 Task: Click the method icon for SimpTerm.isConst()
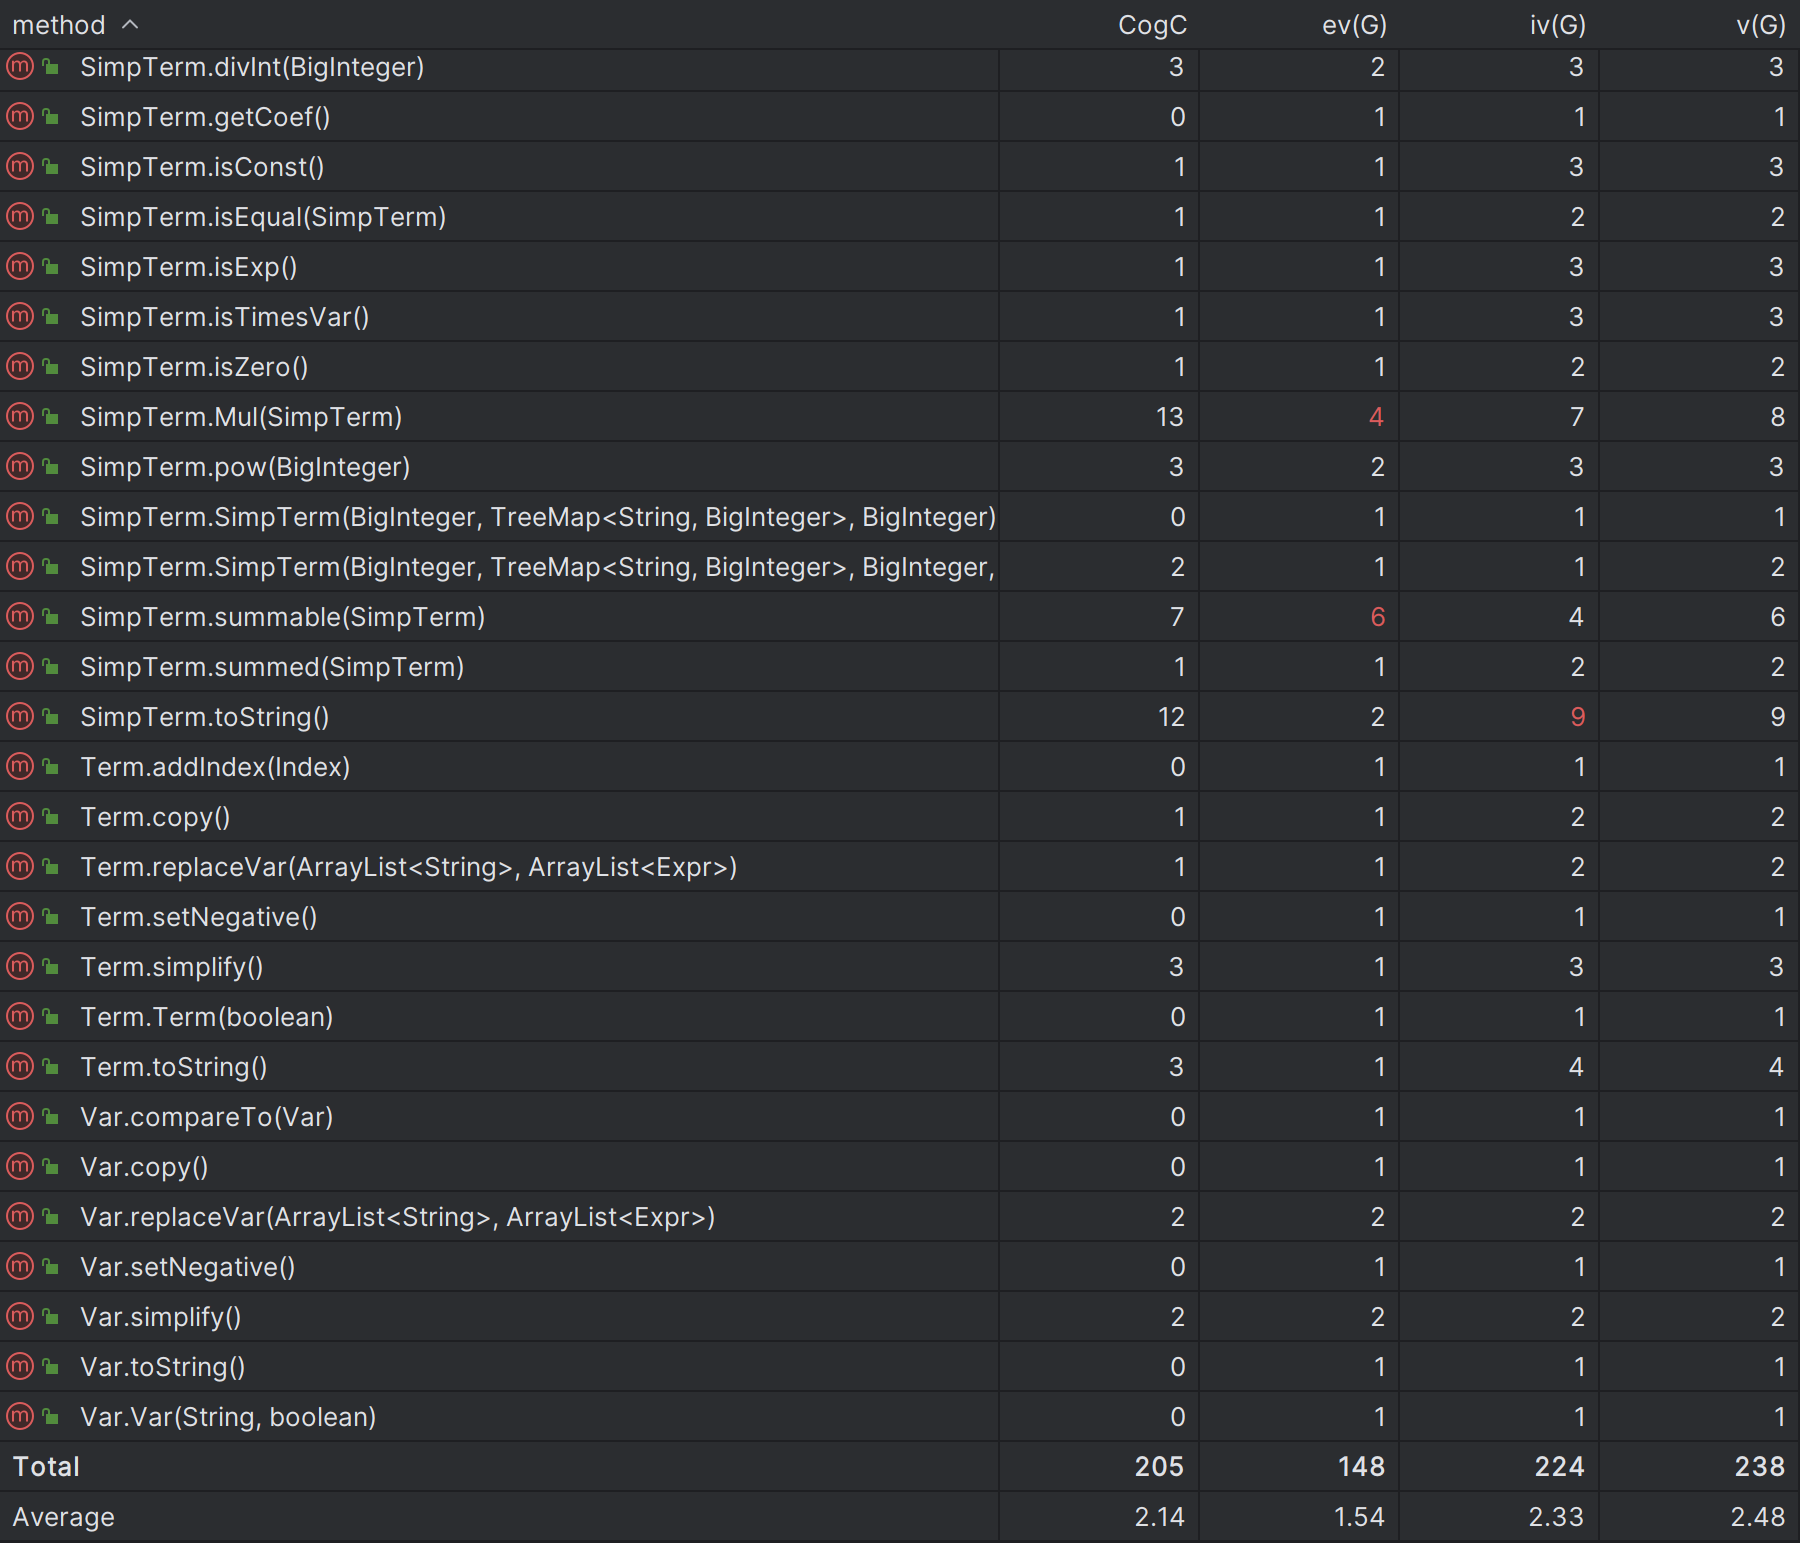[x=20, y=167]
